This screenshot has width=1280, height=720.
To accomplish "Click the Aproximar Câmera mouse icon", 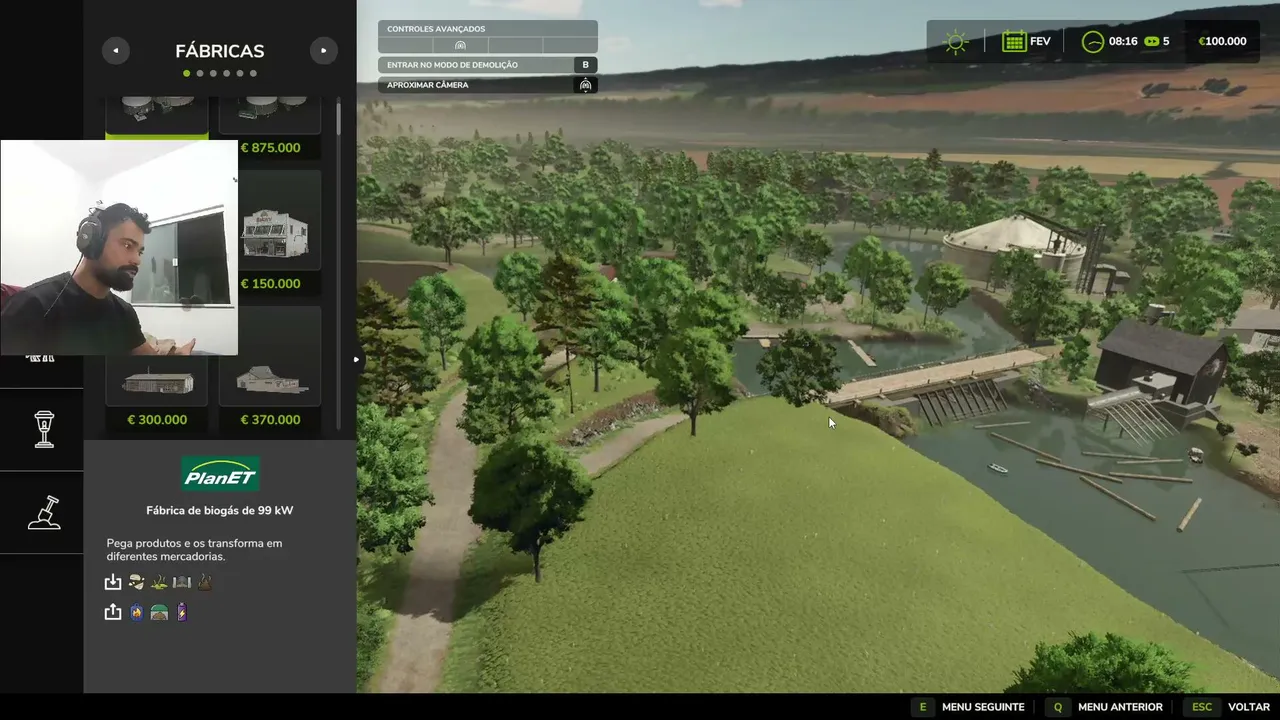I will 586,85.
